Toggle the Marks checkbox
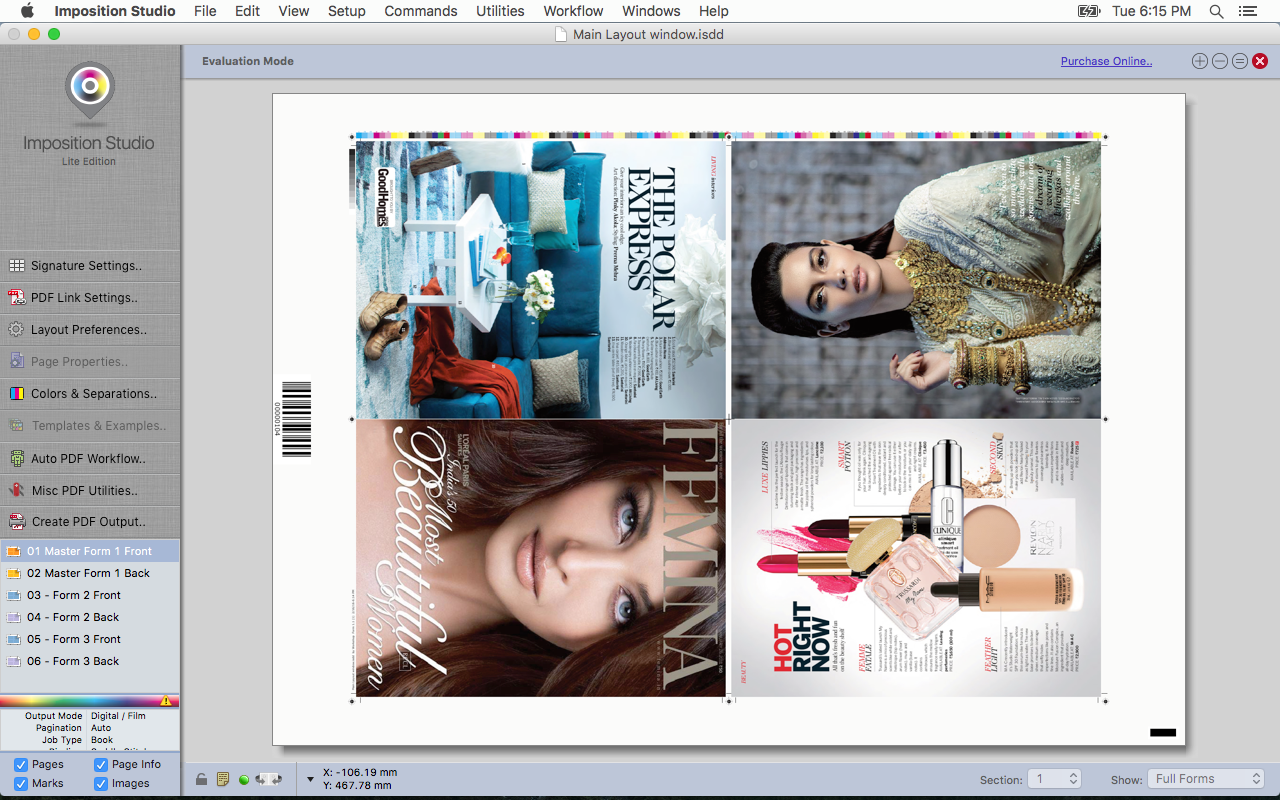Viewport: 1280px width, 800px height. click(21, 783)
